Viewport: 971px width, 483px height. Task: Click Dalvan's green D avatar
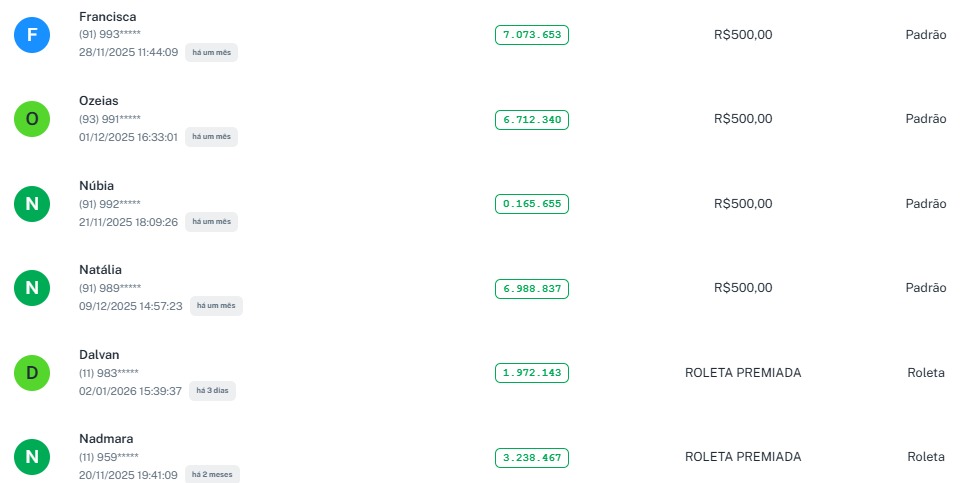point(32,373)
